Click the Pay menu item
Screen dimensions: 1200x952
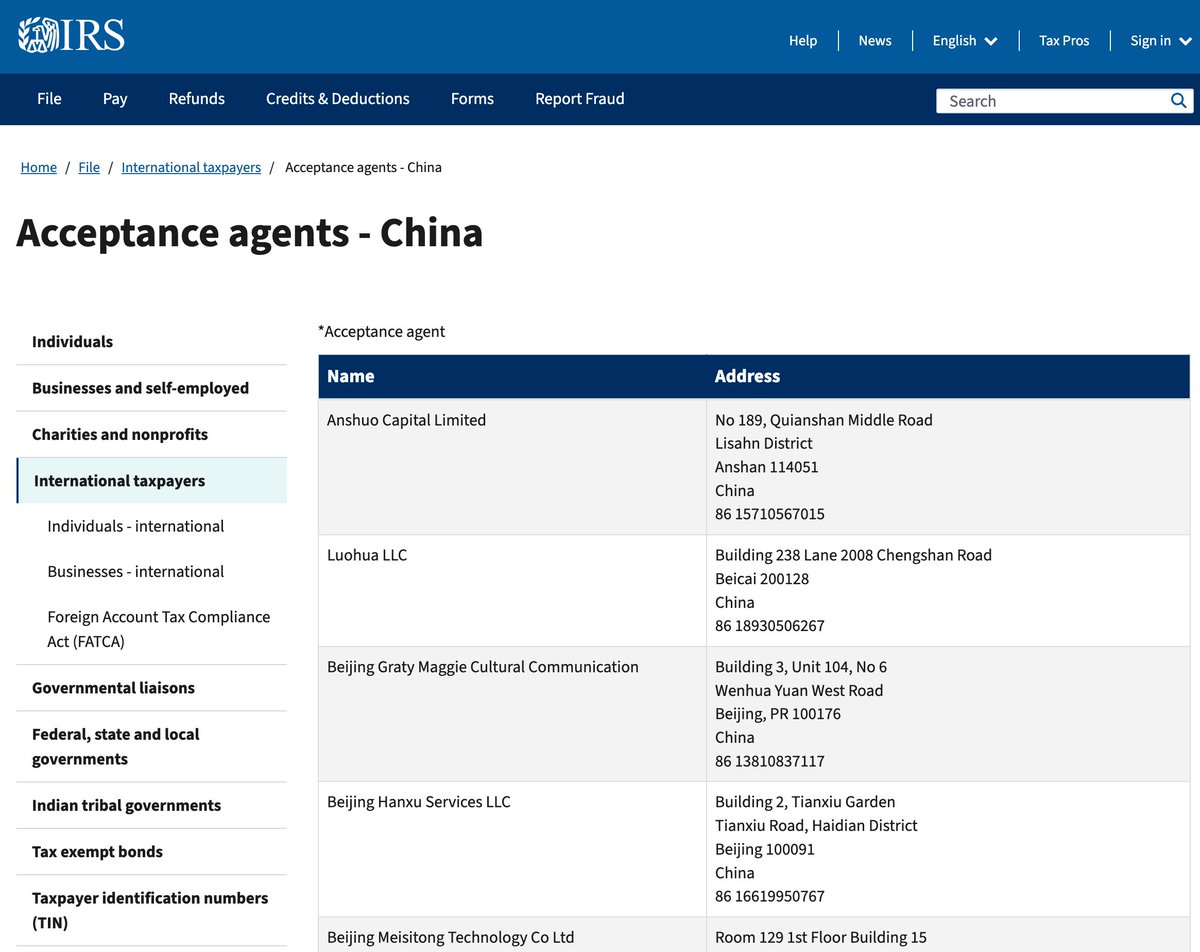coord(115,98)
